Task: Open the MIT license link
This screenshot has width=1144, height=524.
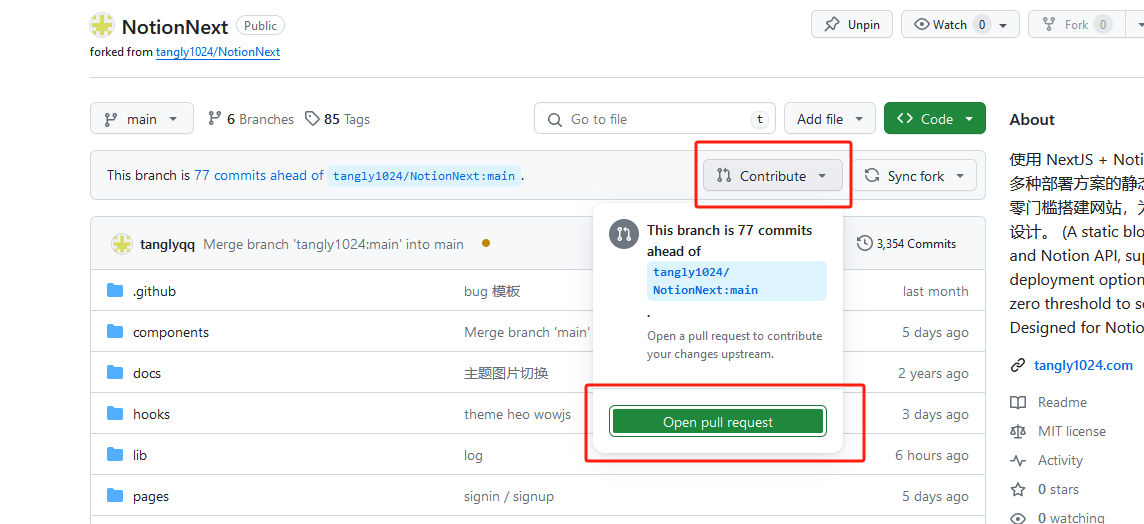Action: (x=1072, y=431)
